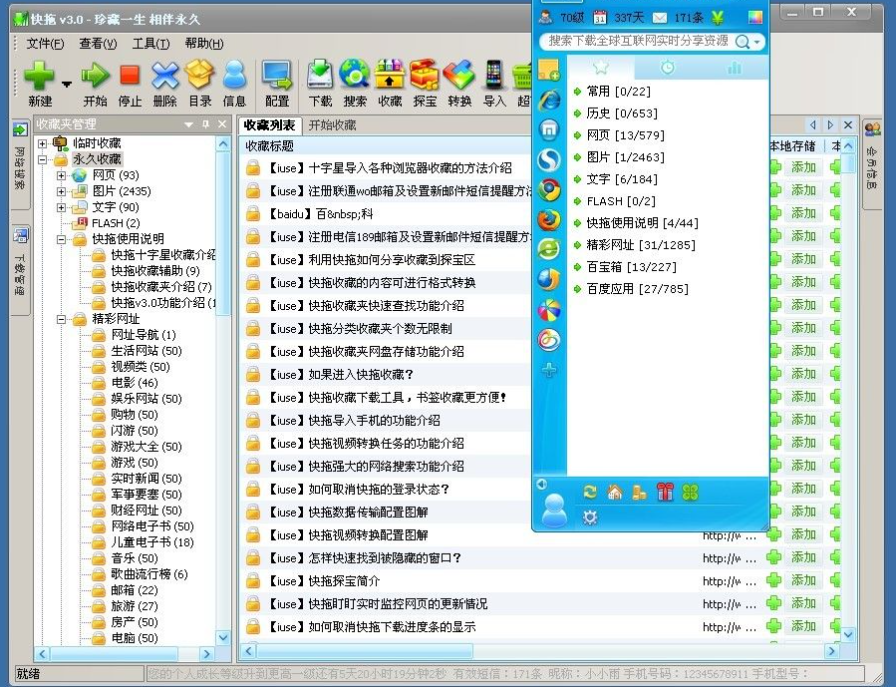Click the 收藏 toolbar icon
The width and height of the screenshot is (896, 687).
(390, 75)
